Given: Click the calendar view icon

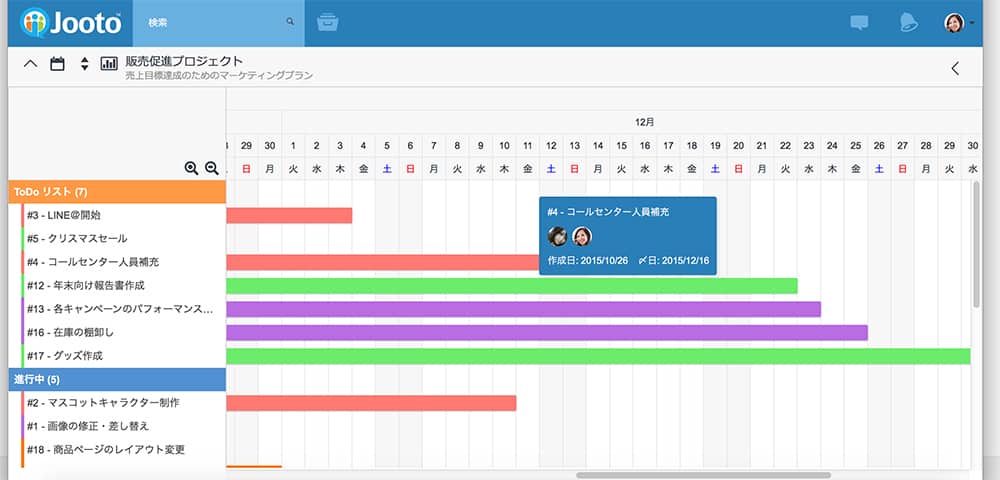Looking at the screenshot, I should coord(58,64).
